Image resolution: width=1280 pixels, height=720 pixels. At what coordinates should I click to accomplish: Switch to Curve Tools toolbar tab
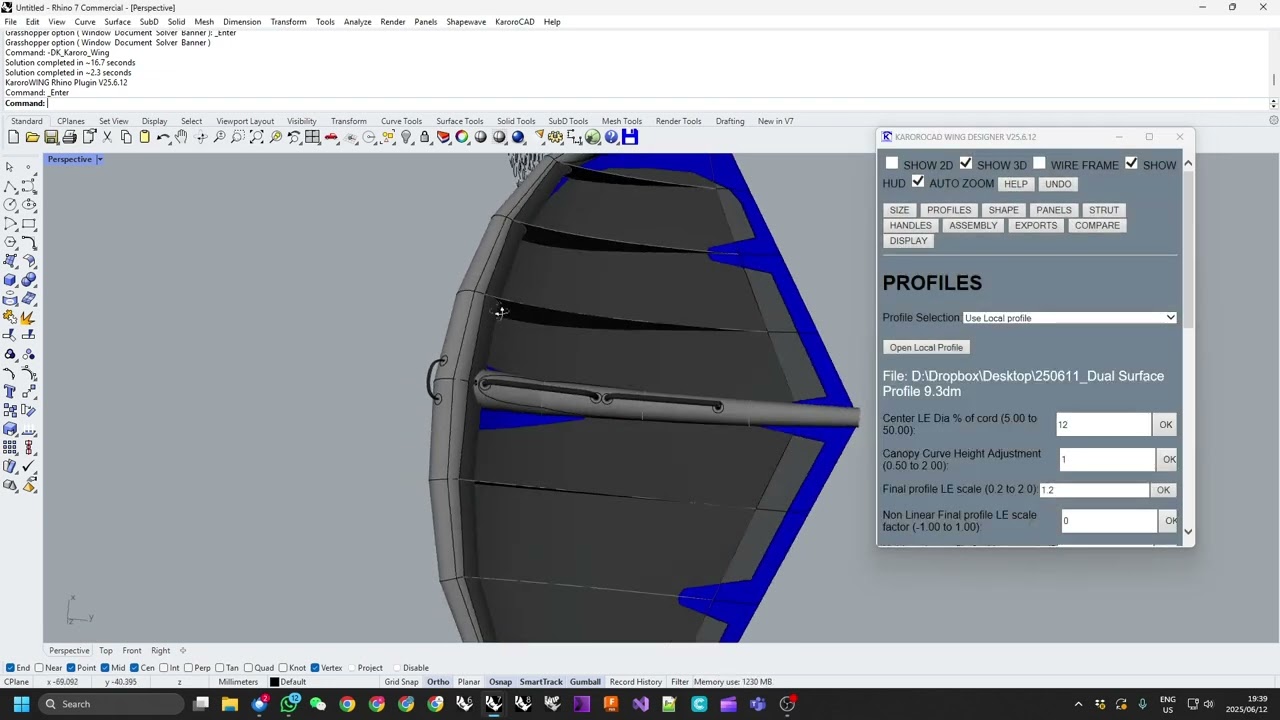(x=401, y=121)
